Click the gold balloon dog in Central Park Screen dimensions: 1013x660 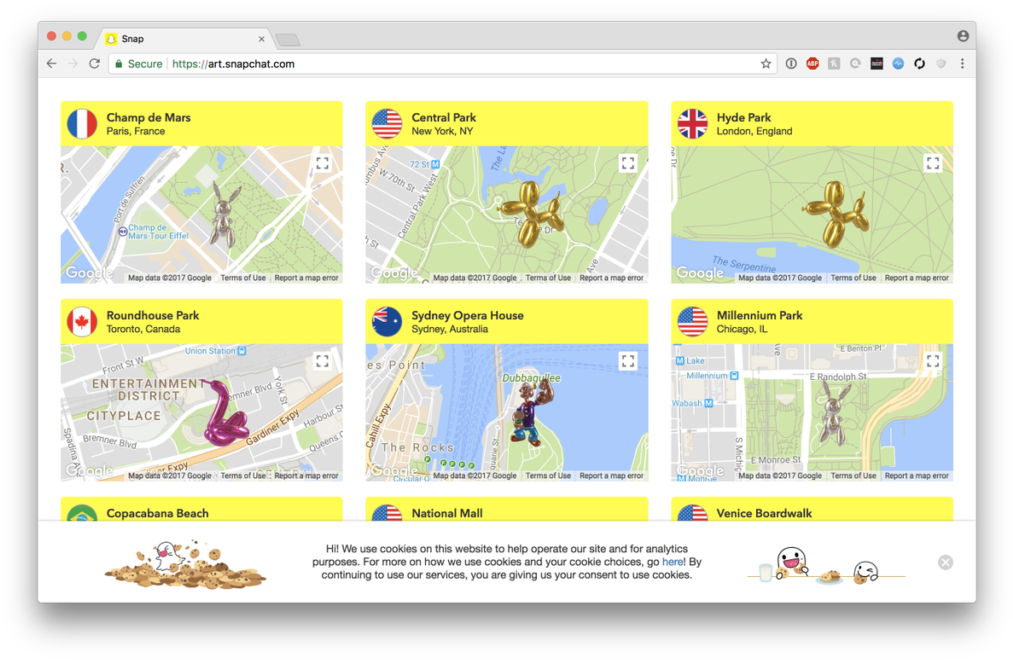[x=532, y=213]
